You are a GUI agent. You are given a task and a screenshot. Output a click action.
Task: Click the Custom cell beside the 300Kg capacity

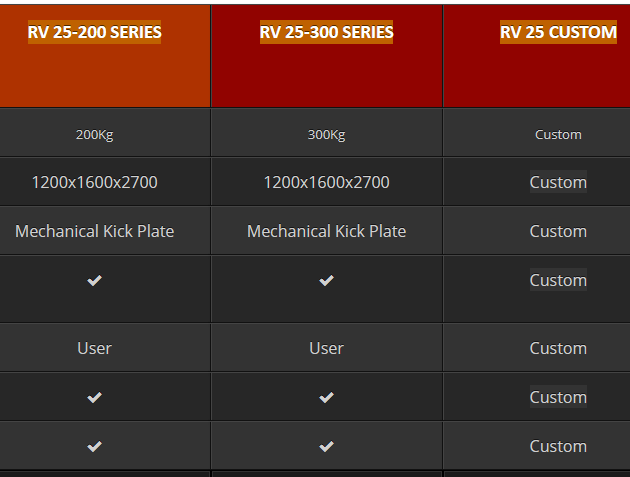tap(558, 135)
